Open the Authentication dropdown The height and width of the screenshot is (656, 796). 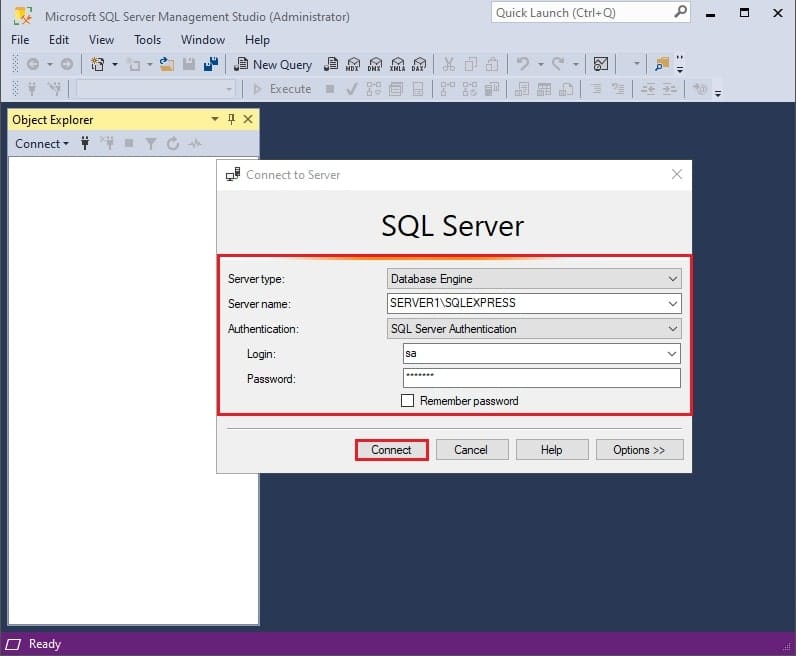pyautogui.click(x=534, y=329)
